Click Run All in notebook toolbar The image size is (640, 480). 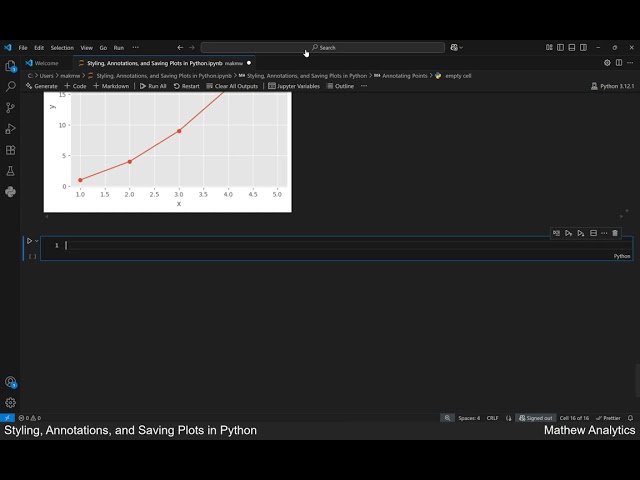pyautogui.click(x=153, y=86)
